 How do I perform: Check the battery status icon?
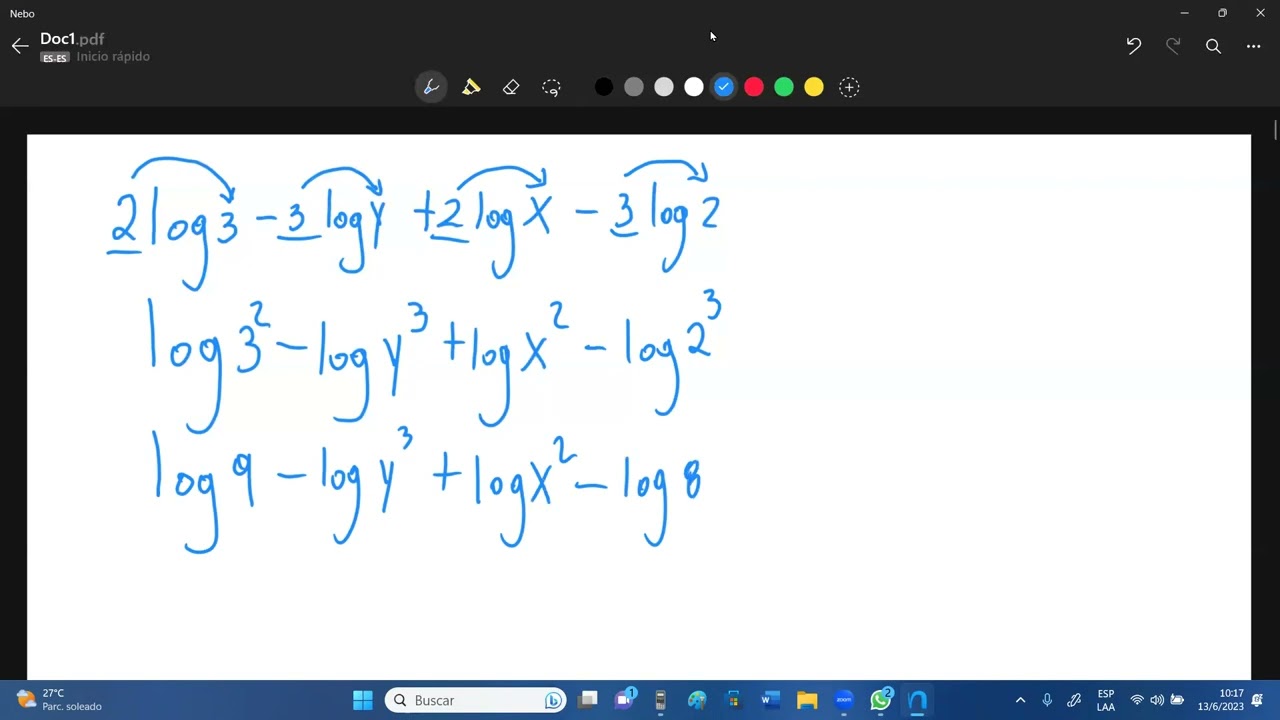(1177, 700)
